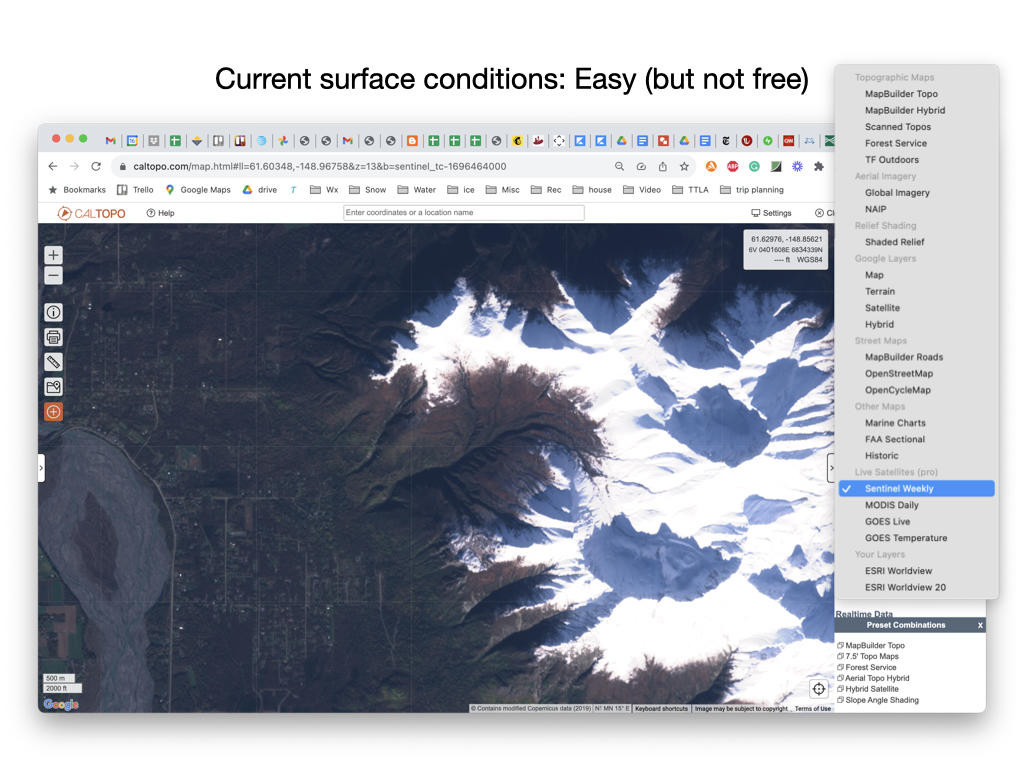Bookmark this page with the star

(x=684, y=167)
